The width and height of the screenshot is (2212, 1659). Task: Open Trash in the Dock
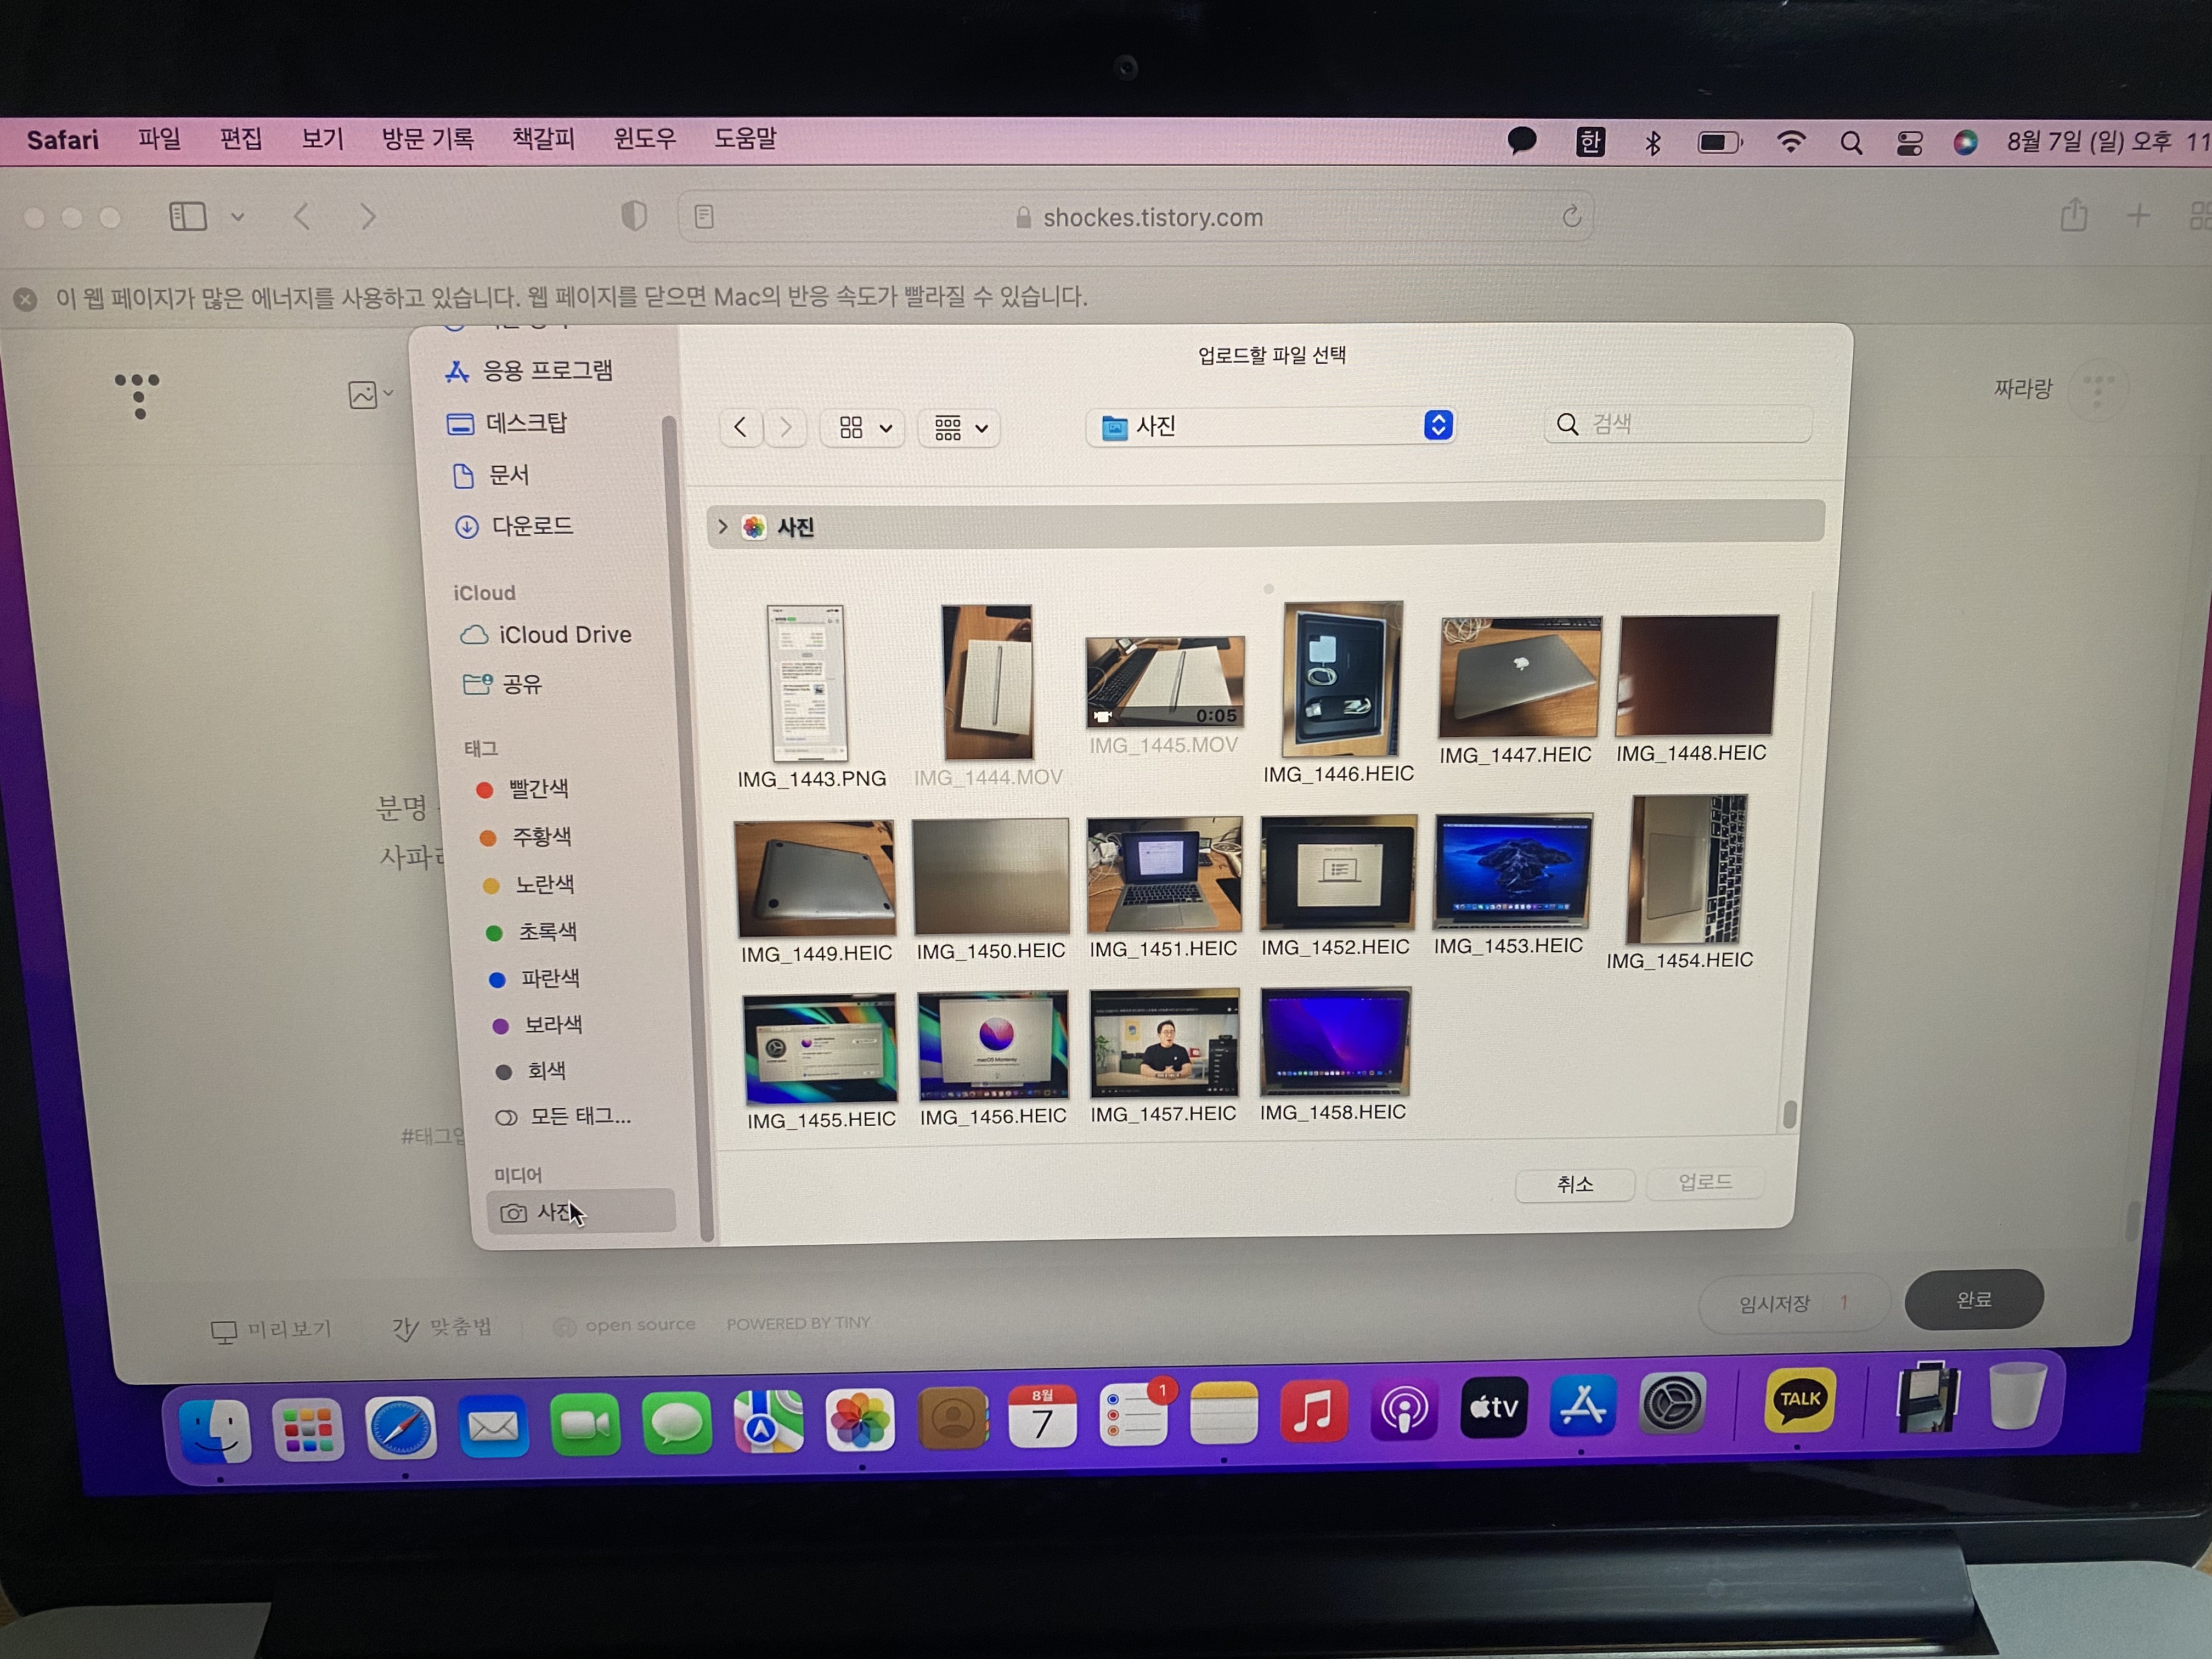pos(2017,1396)
